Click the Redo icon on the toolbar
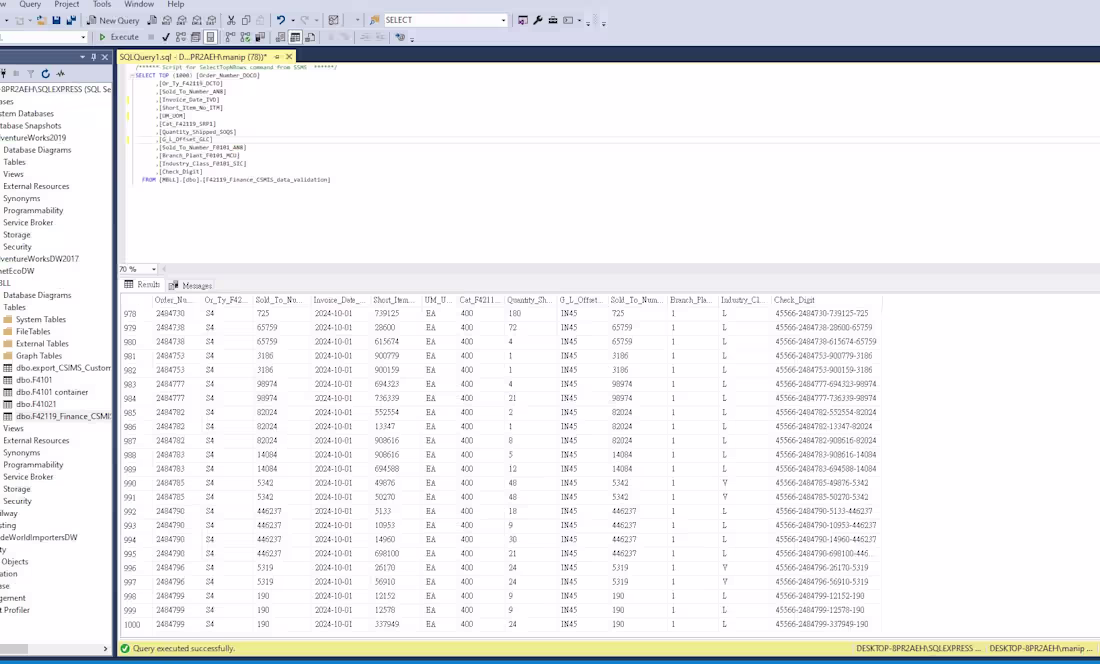Viewport: 1100px width, 664px height. point(306,19)
